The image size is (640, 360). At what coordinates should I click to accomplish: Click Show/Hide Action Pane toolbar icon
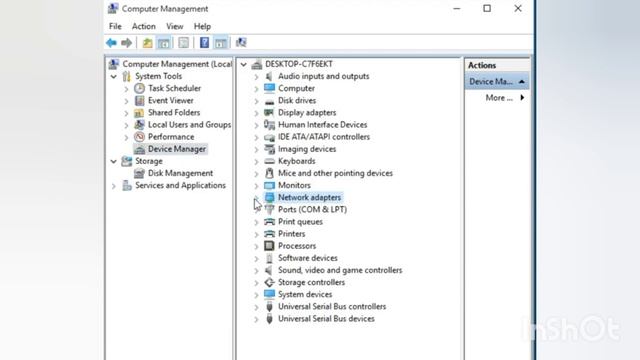pyautogui.click(x=221, y=42)
